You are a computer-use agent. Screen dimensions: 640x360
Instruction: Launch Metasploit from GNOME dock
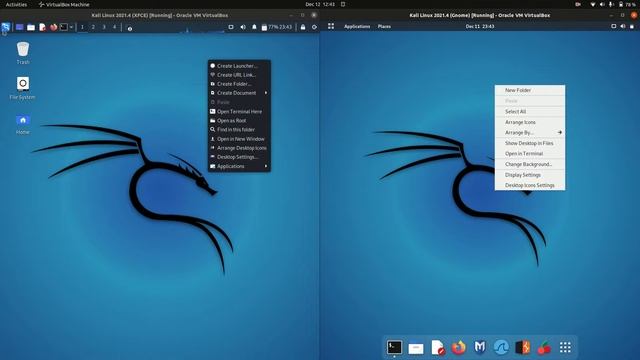pos(480,347)
